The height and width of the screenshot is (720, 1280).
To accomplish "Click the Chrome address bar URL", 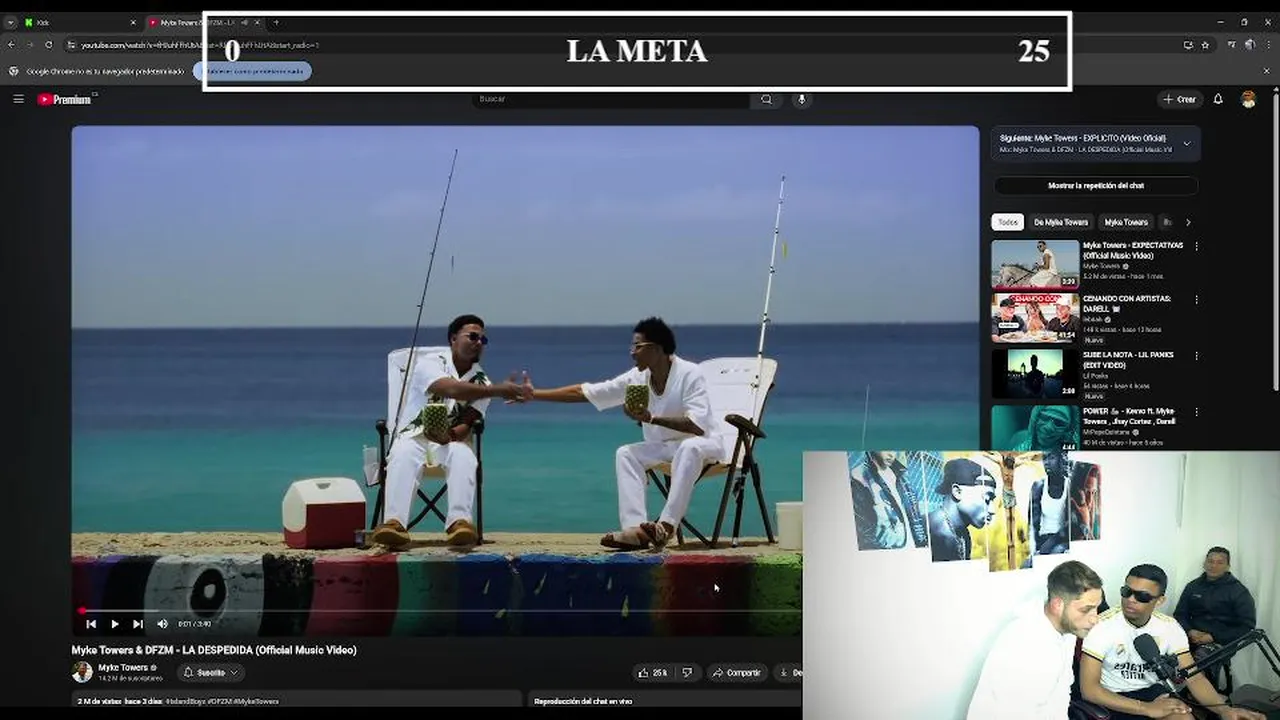I will [x=200, y=45].
